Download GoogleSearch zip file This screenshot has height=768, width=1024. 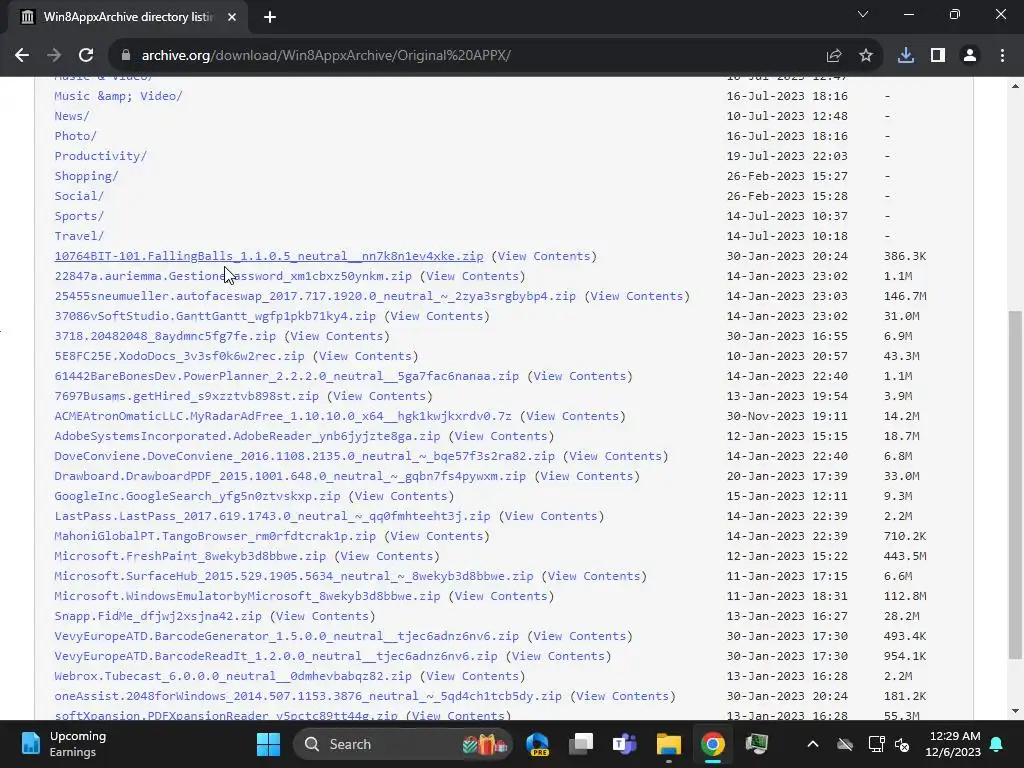click(197, 496)
